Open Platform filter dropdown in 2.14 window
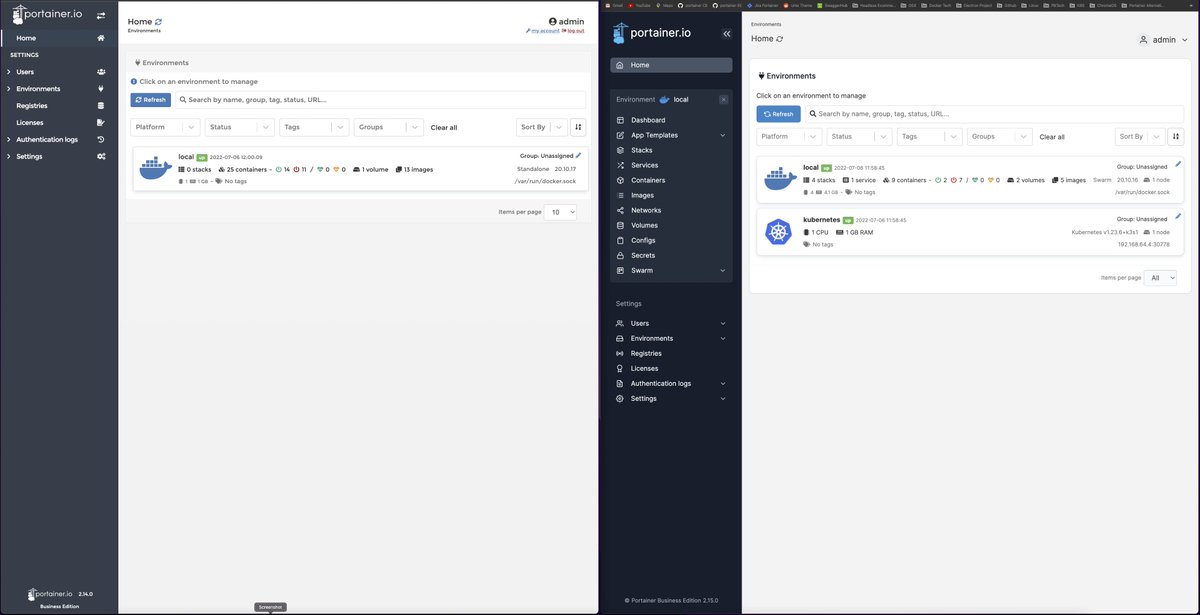Viewport: 1200px width, 615px height. click(166, 127)
